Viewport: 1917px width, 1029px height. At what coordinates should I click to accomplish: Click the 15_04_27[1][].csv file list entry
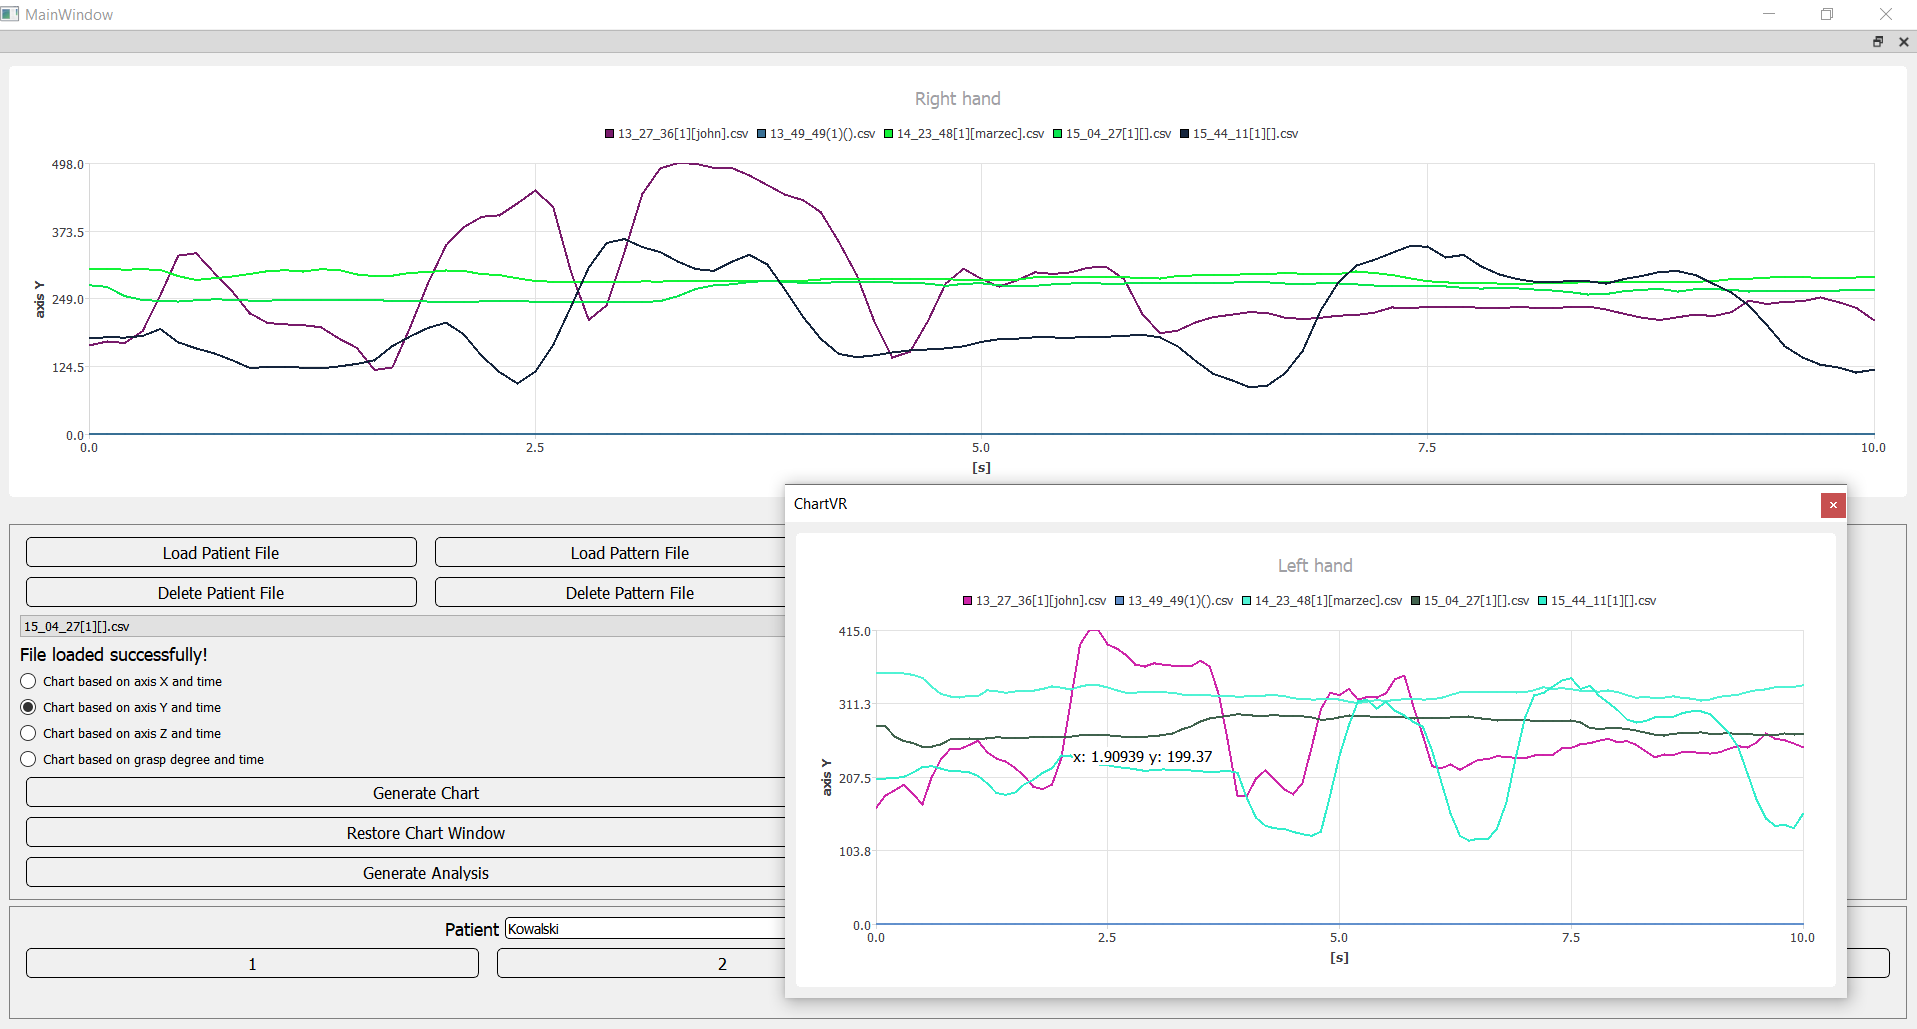pyautogui.click(x=402, y=626)
